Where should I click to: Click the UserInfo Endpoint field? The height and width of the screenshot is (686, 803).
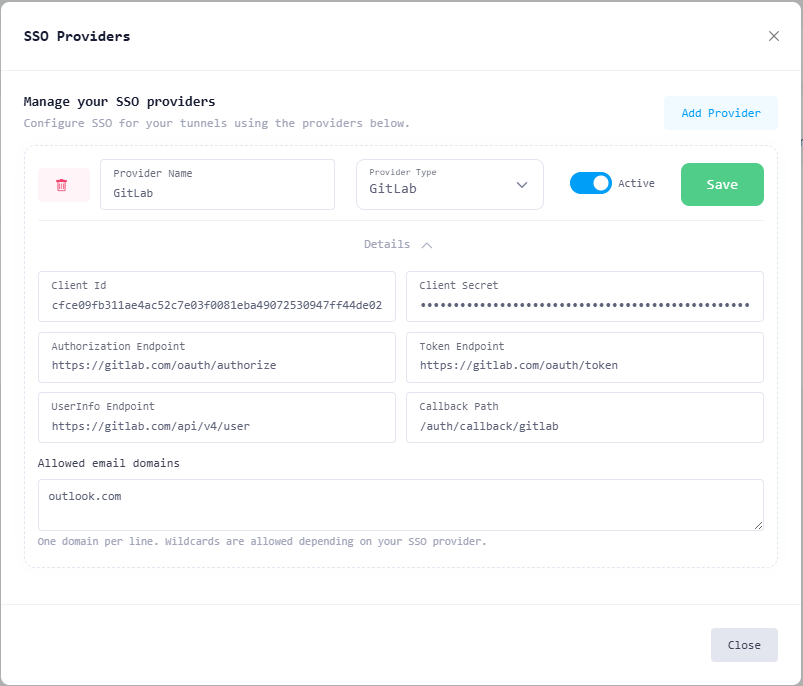216,426
